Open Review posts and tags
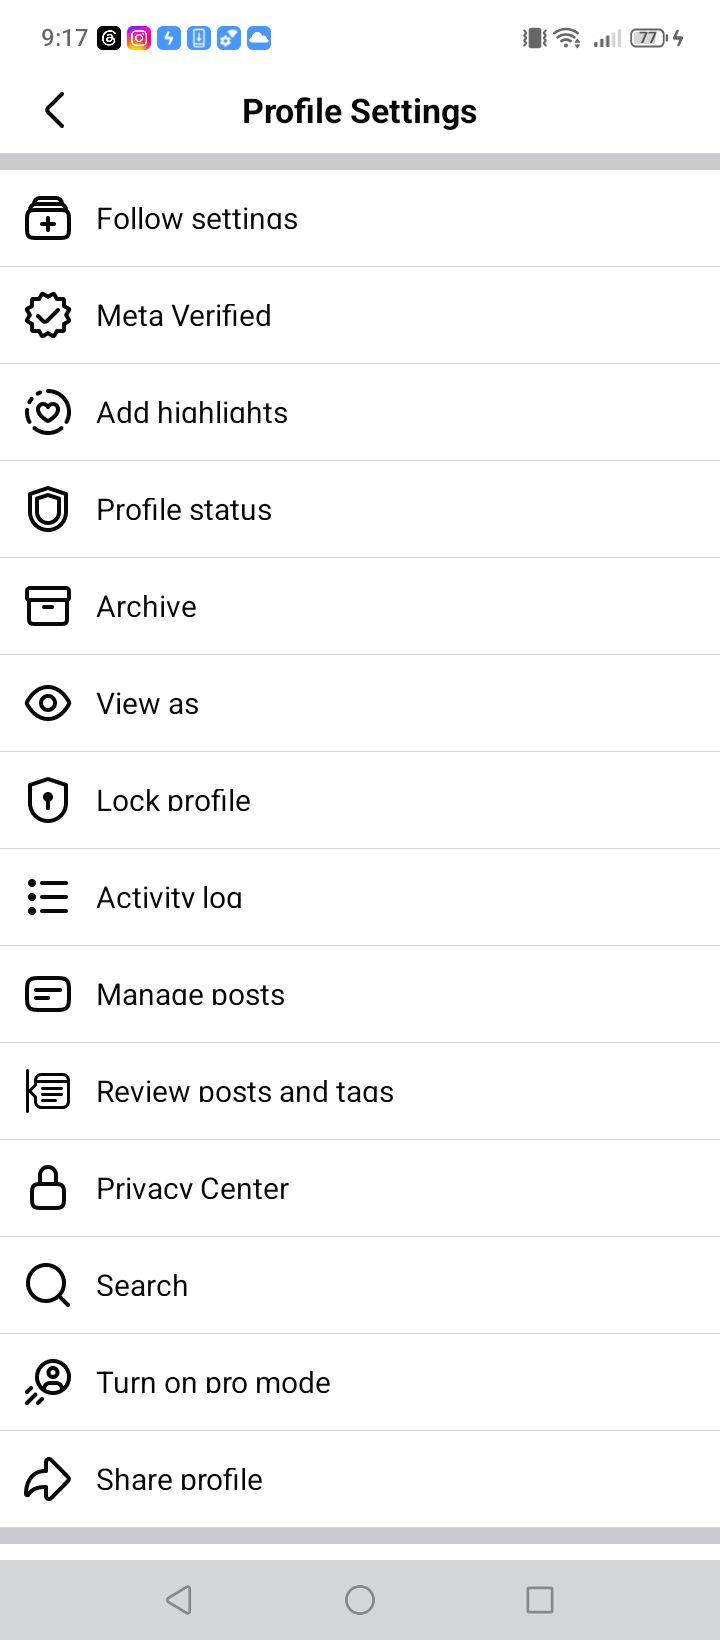 click(360, 1091)
